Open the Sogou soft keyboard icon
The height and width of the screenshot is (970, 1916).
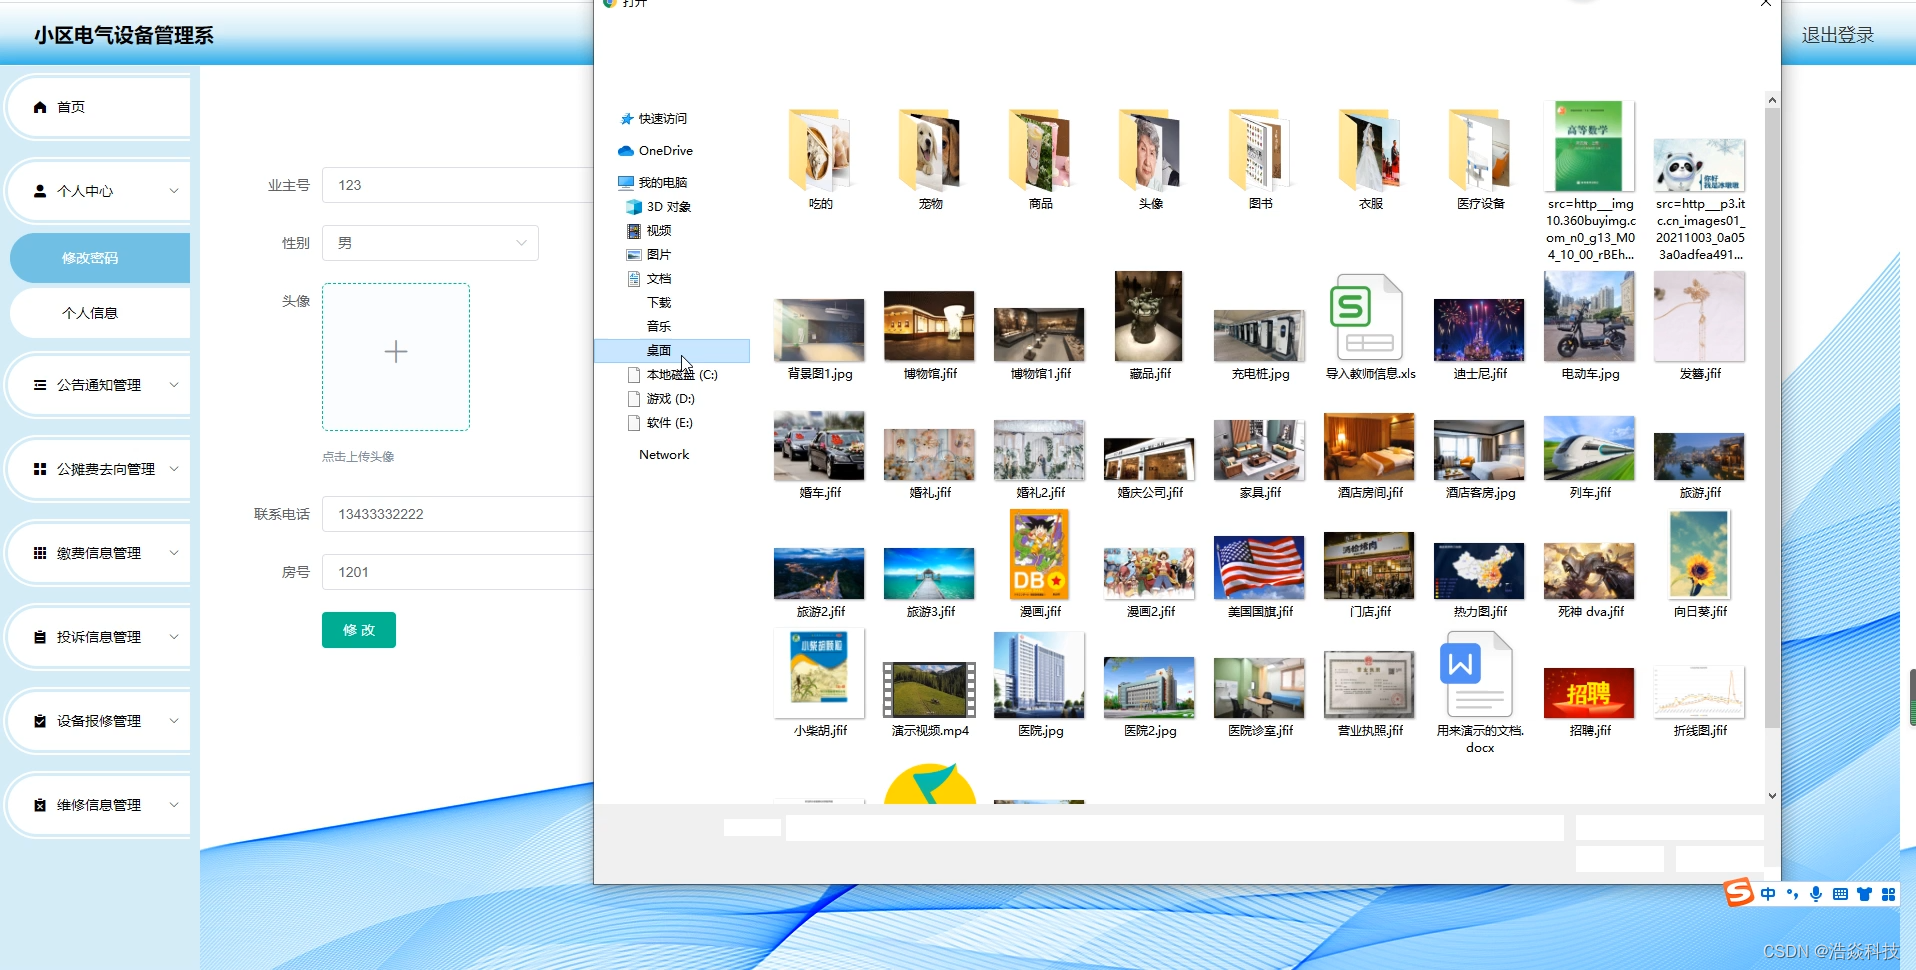pyautogui.click(x=1840, y=894)
